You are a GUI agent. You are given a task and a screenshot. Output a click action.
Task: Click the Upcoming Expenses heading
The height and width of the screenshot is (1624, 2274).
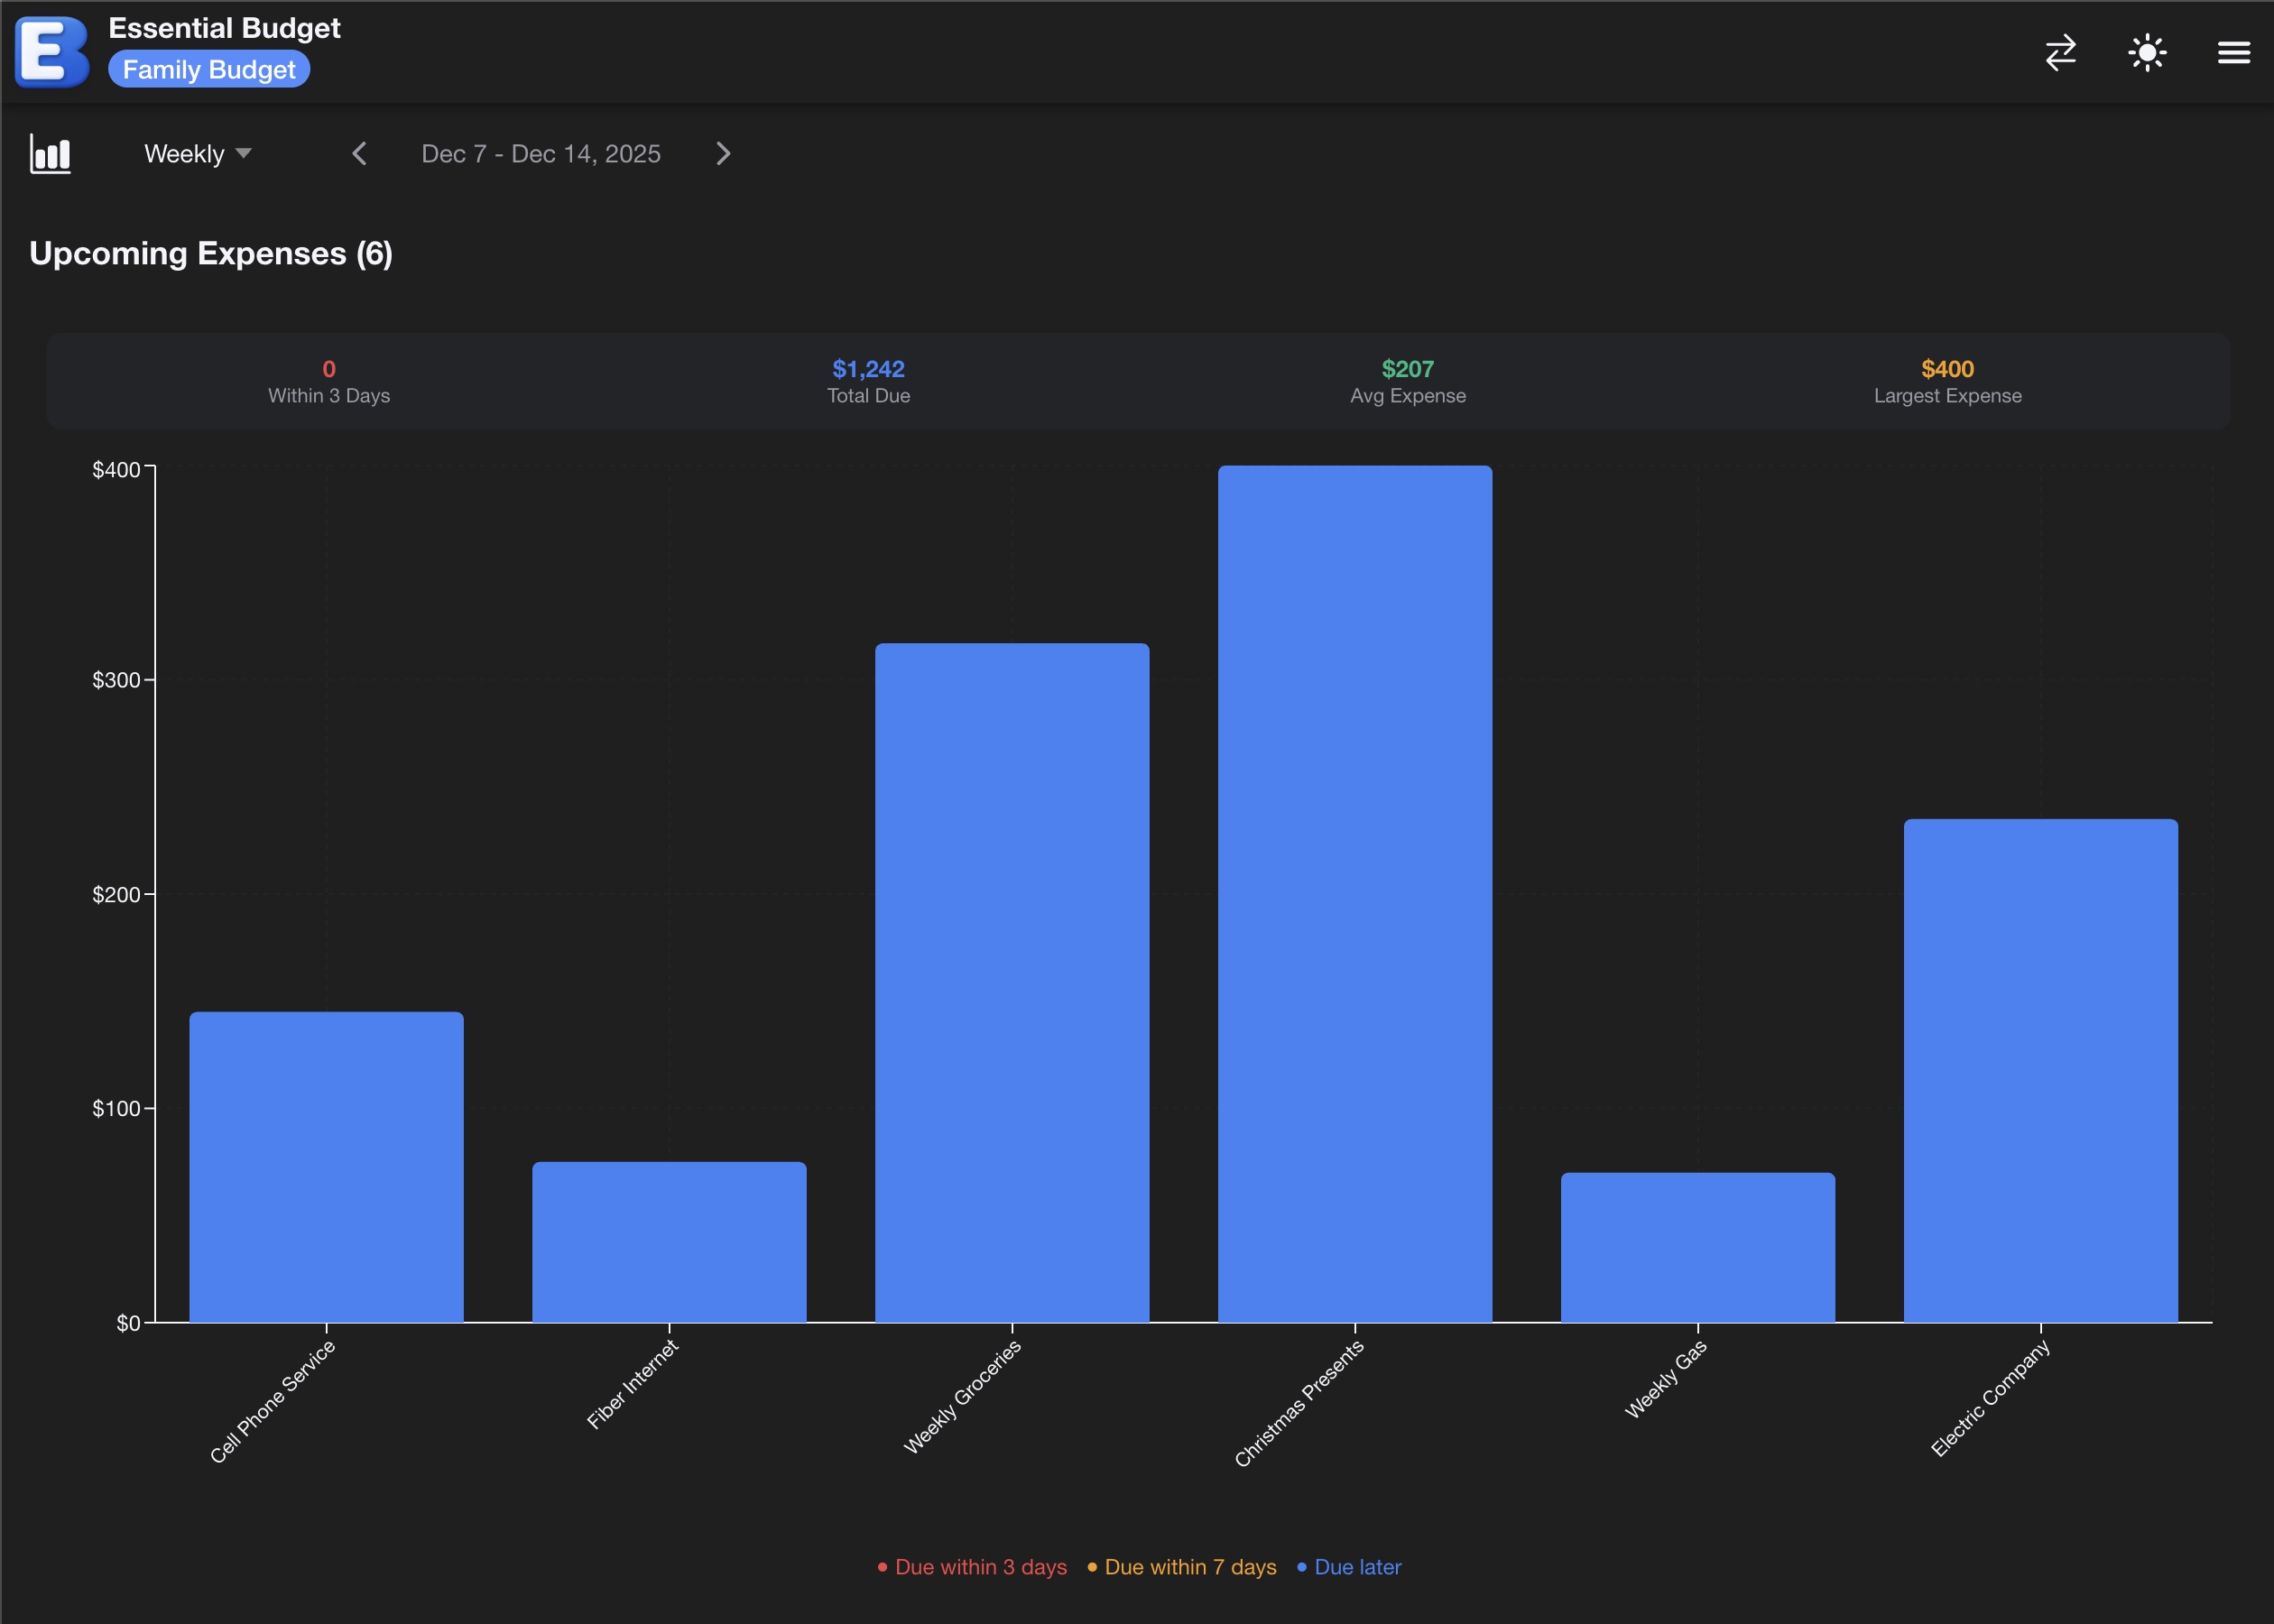pos(210,254)
